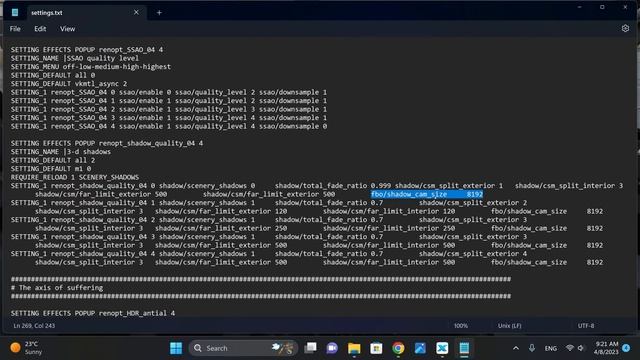The width and height of the screenshot is (640, 360).
Task: Click the Unix (LF) line ending indicator
Action: coord(509,326)
